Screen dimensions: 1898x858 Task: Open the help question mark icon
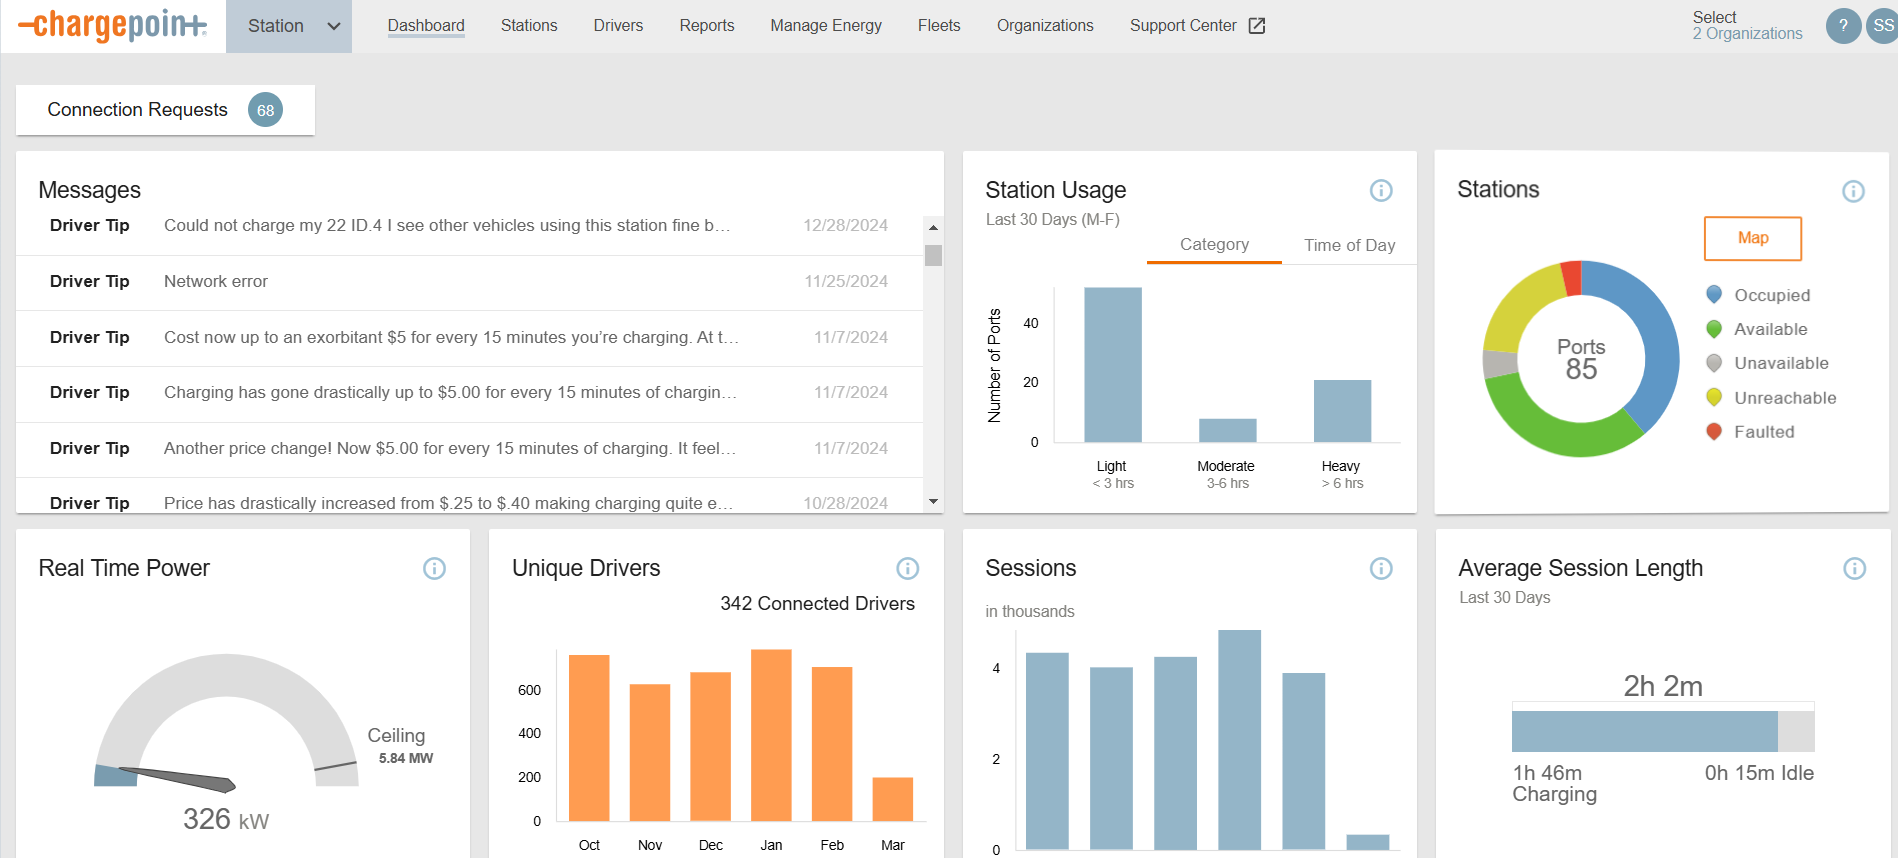(x=1842, y=26)
